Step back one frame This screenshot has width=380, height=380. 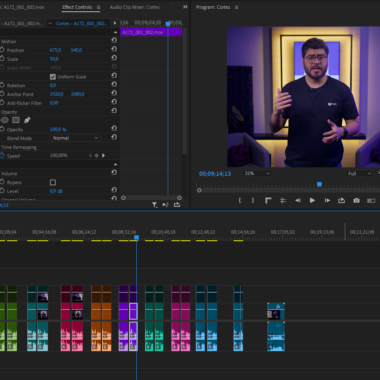point(298,200)
